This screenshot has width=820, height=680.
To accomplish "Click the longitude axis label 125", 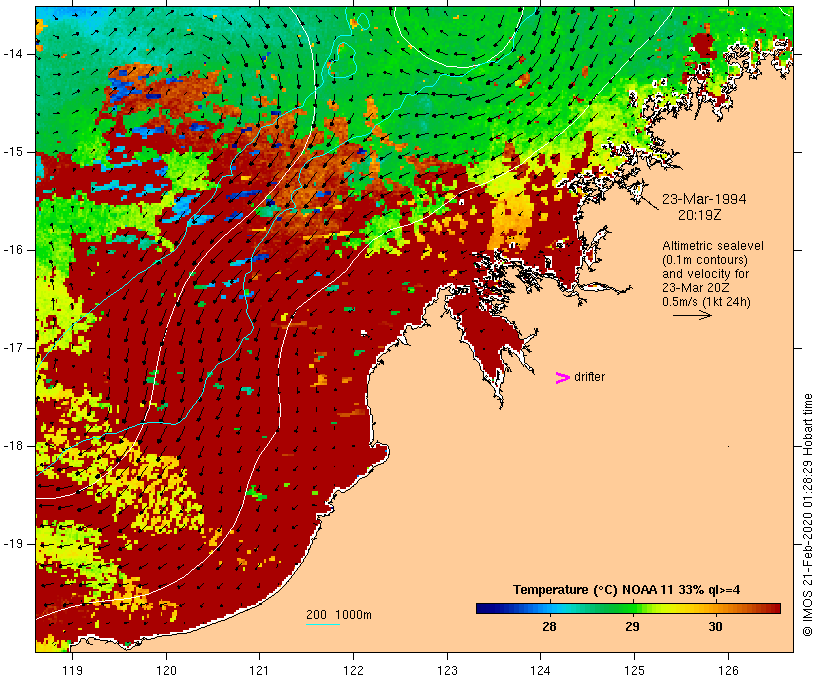I will tap(634, 670).
